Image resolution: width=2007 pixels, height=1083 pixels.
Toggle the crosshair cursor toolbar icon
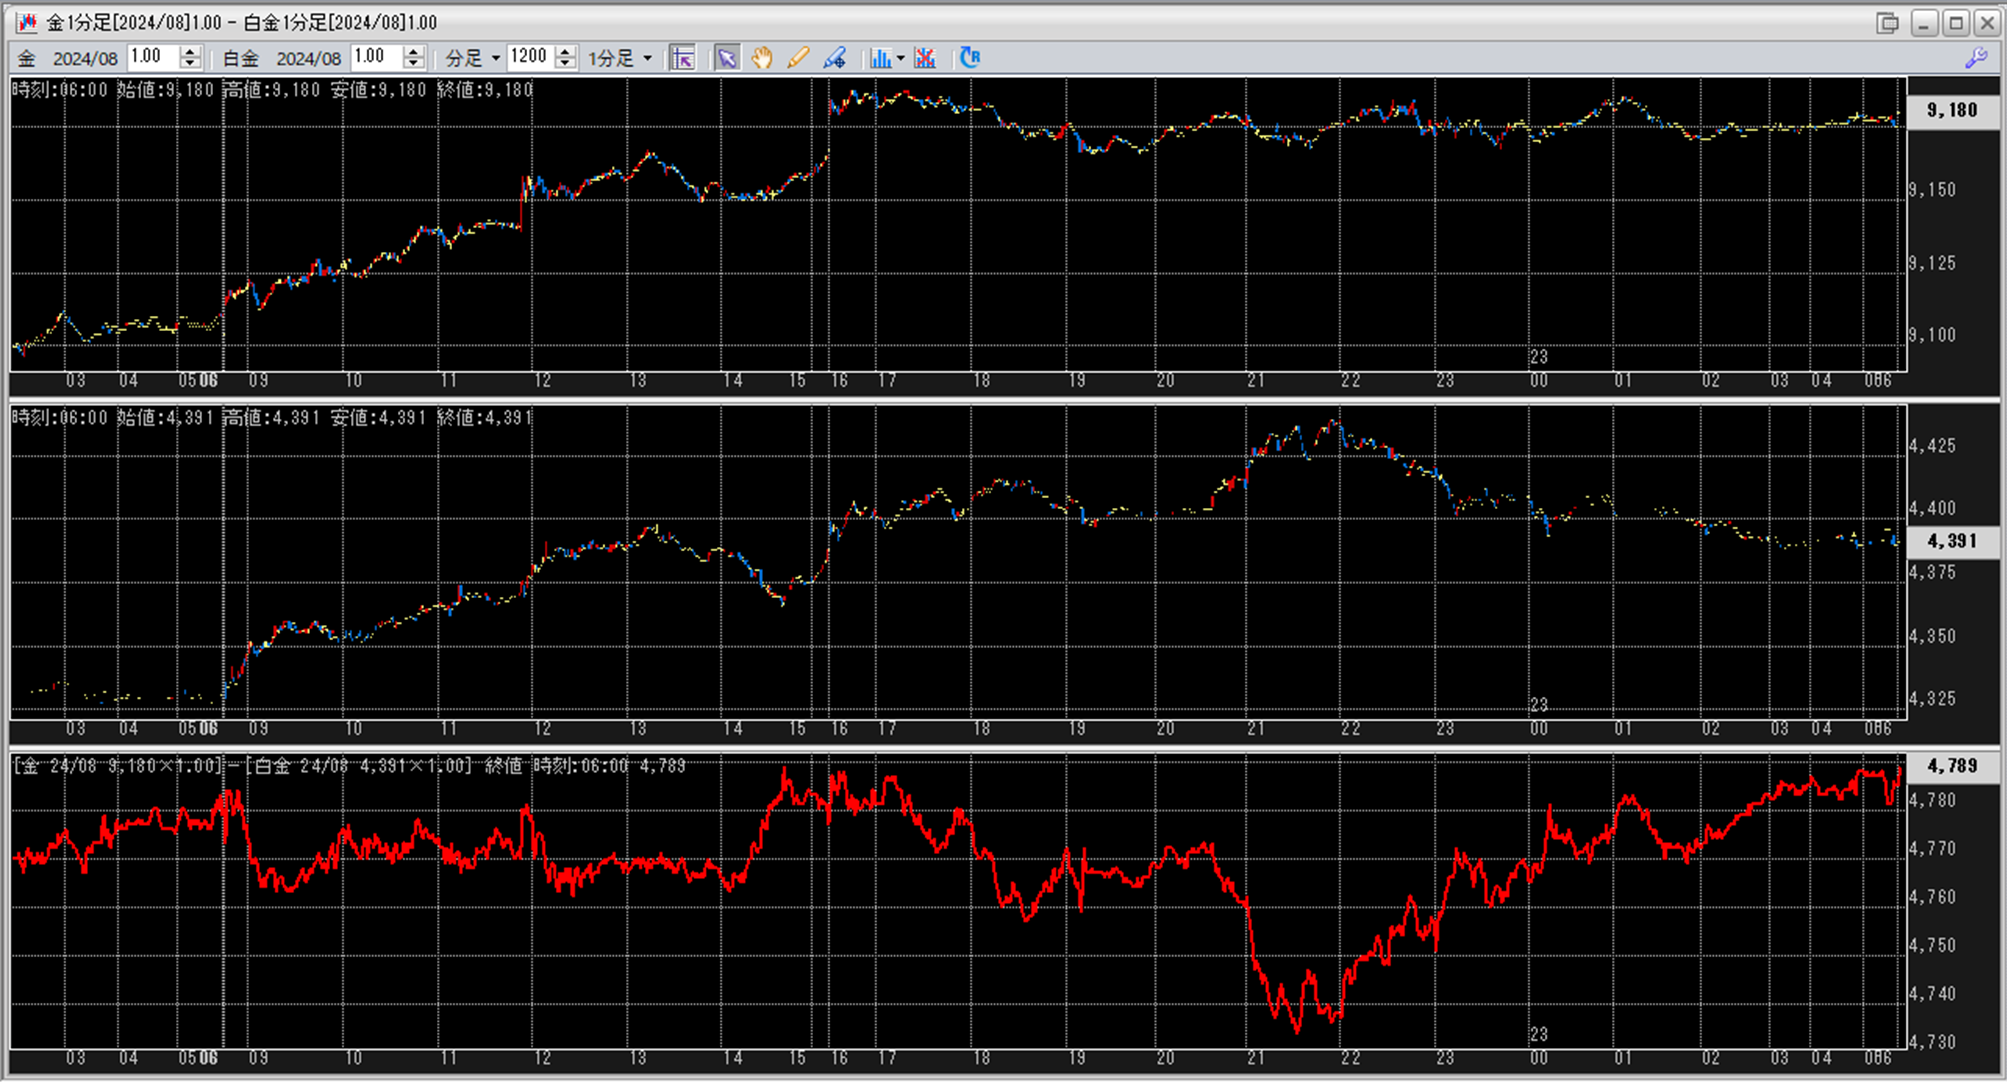pyautogui.click(x=683, y=58)
